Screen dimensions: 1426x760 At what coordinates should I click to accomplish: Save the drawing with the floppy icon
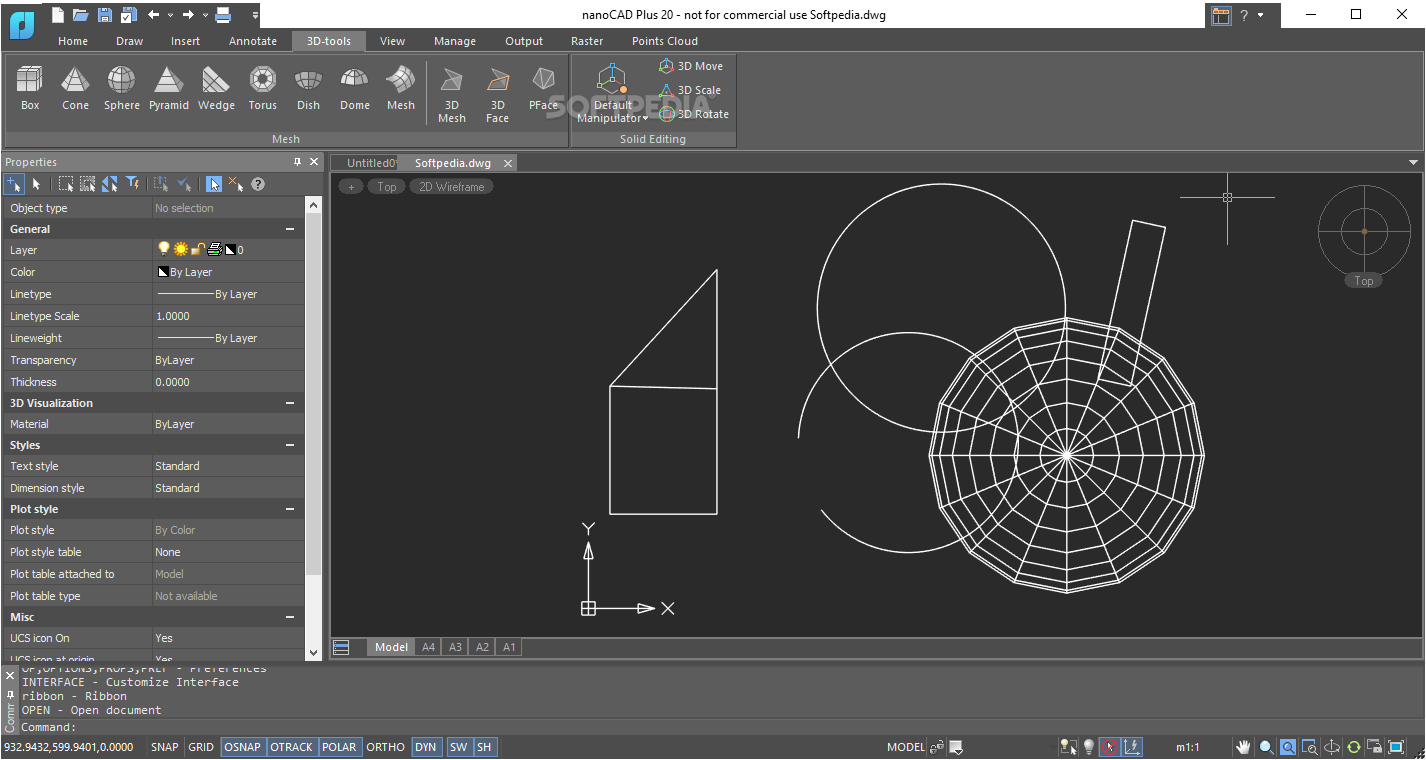coord(104,15)
